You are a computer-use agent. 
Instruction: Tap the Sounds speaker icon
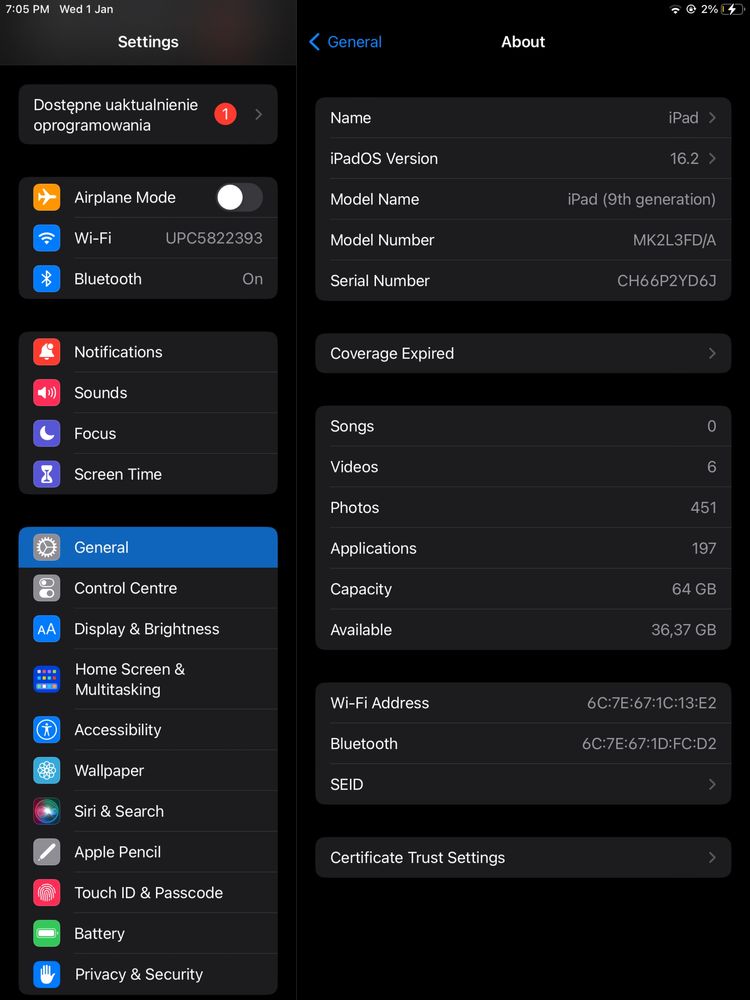pos(47,392)
